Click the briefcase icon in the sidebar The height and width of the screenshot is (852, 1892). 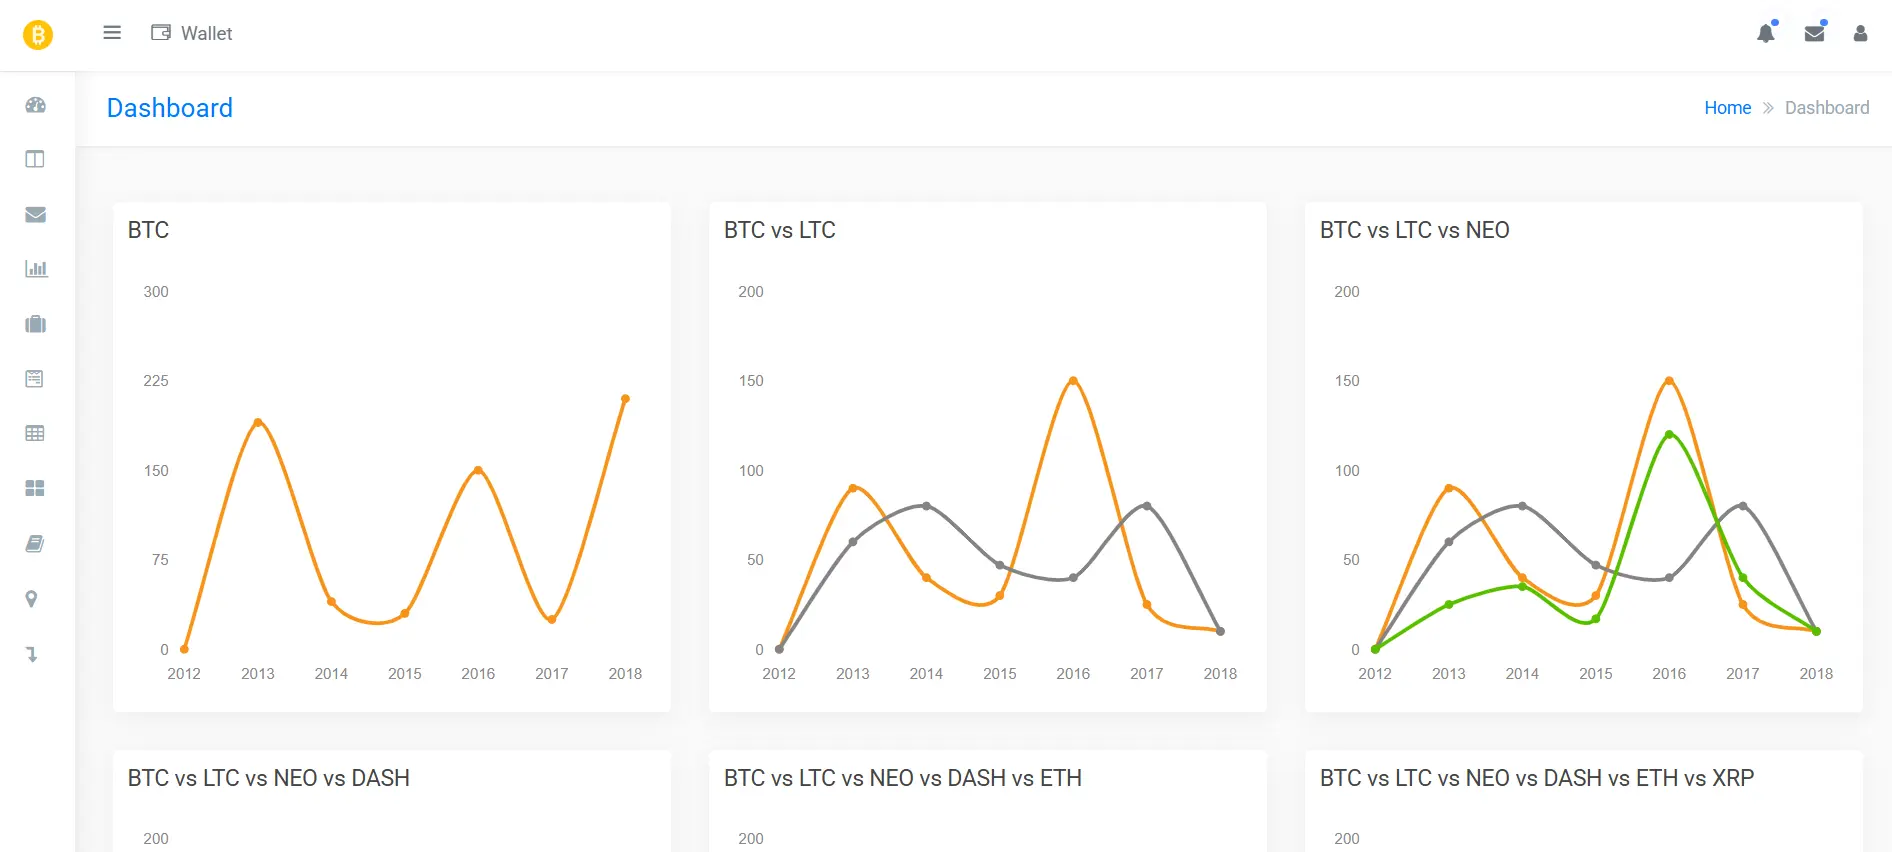click(34, 323)
